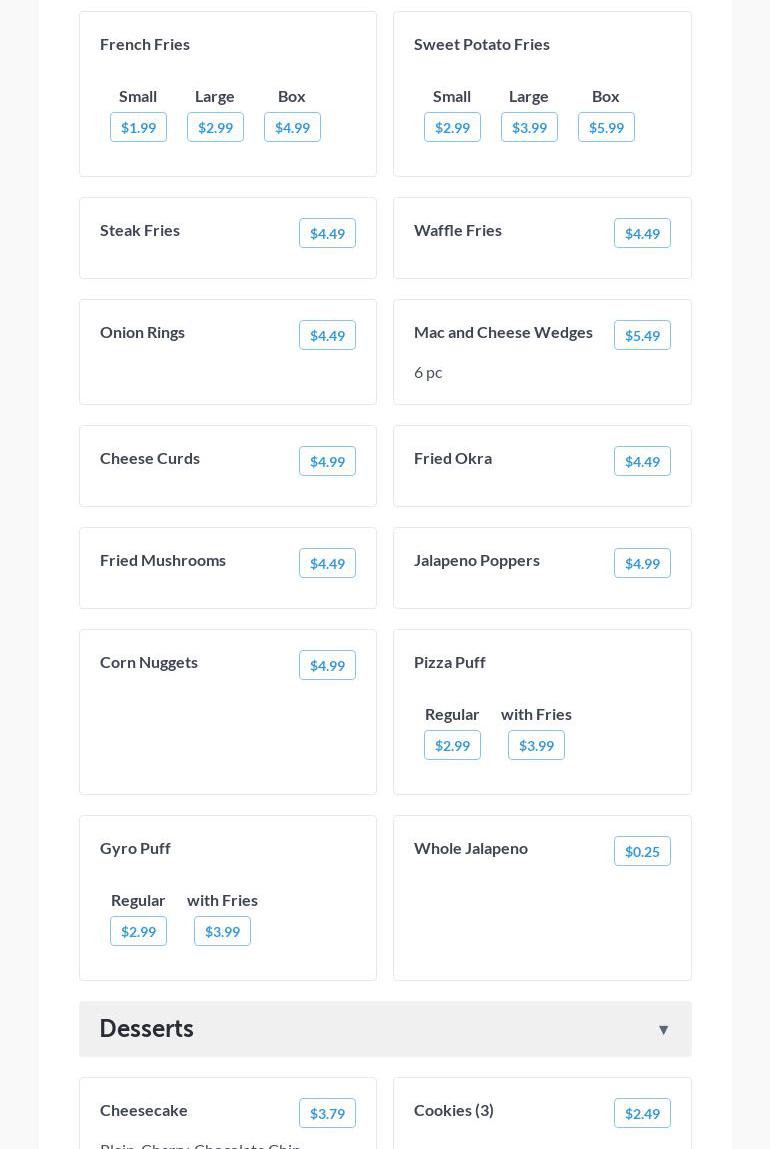Collapse the Desserts section arrow
The image size is (770, 1149).
click(x=663, y=1030)
